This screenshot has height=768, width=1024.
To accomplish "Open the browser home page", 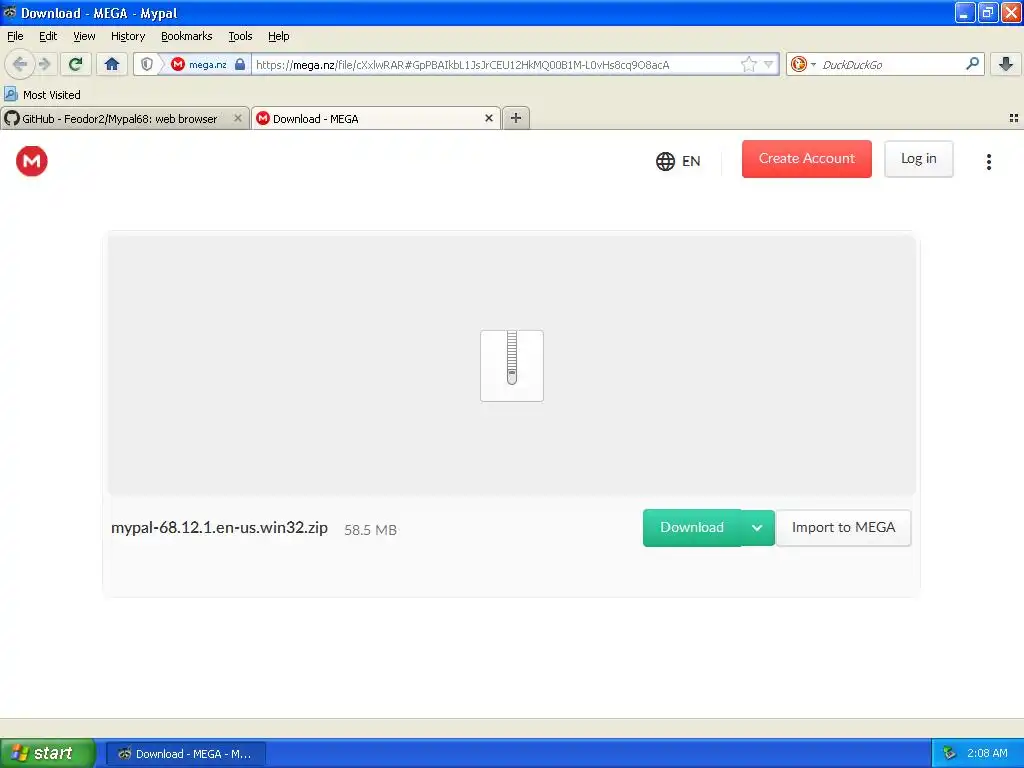I will [112, 64].
